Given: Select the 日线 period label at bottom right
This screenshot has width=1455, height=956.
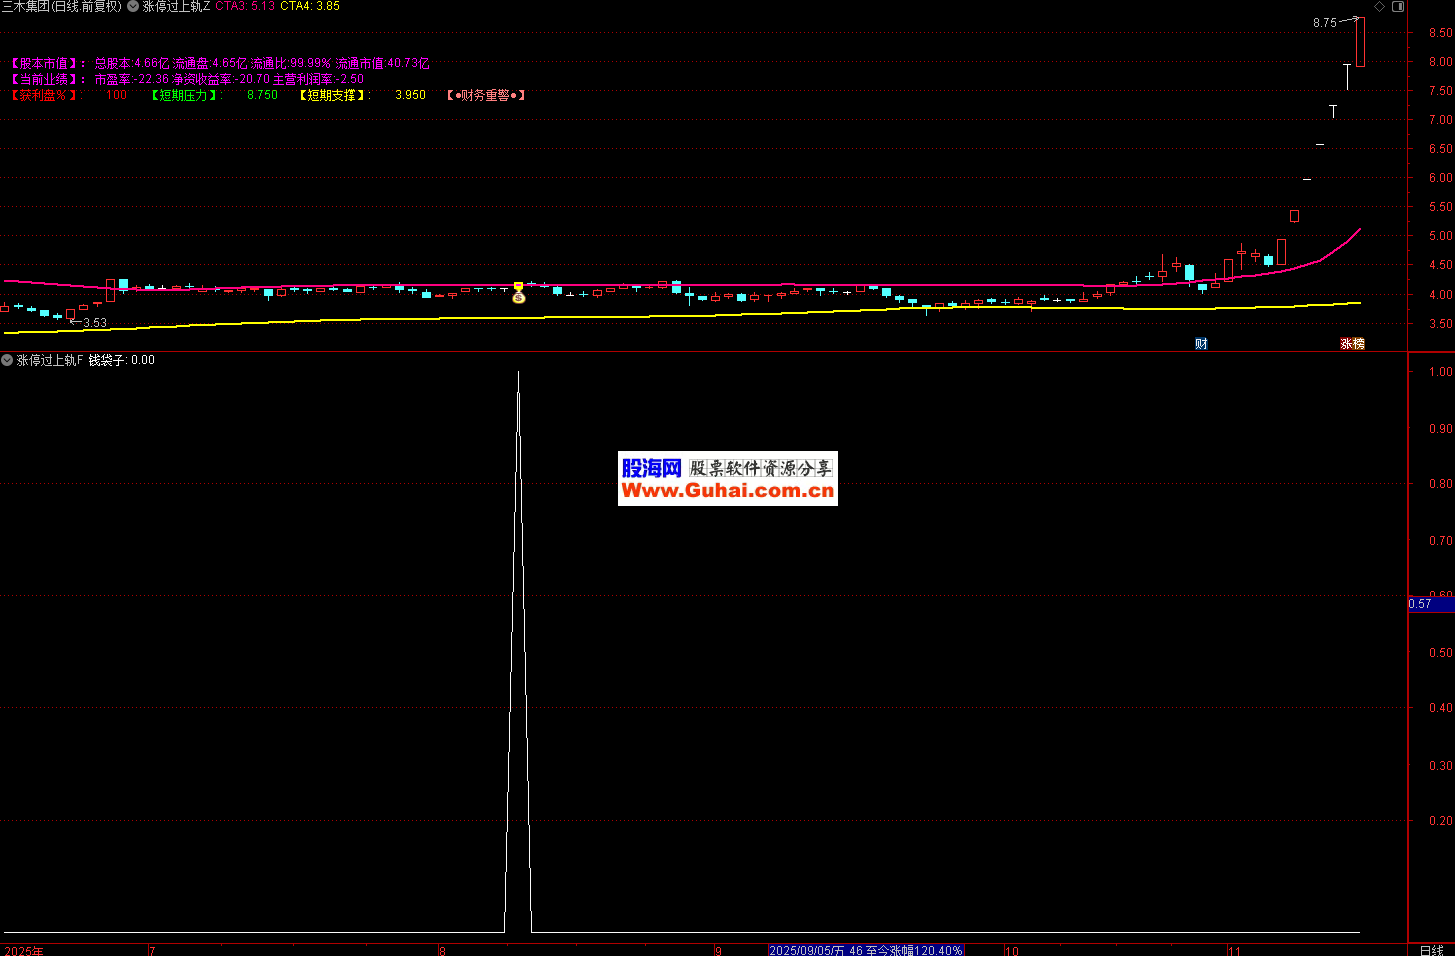Looking at the screenshot, I should point(1431,950).
